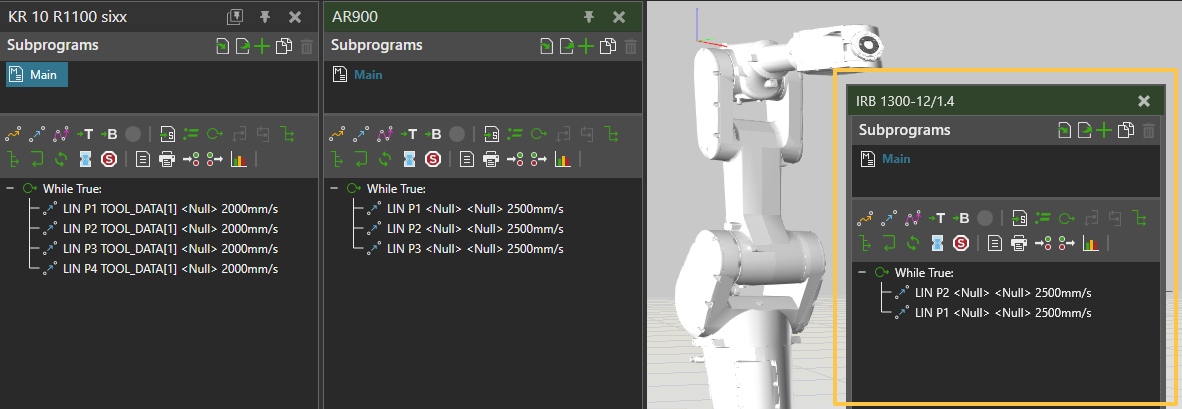Collapse While True loop in AR900 program

[334, 189]
